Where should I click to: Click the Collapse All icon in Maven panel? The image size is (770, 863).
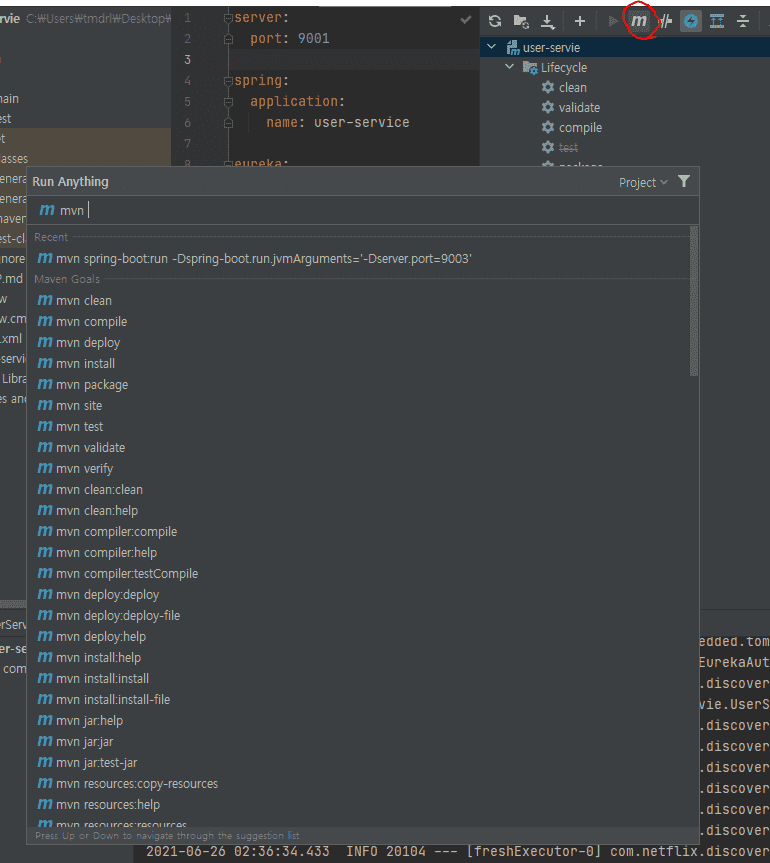coord(743,21)
